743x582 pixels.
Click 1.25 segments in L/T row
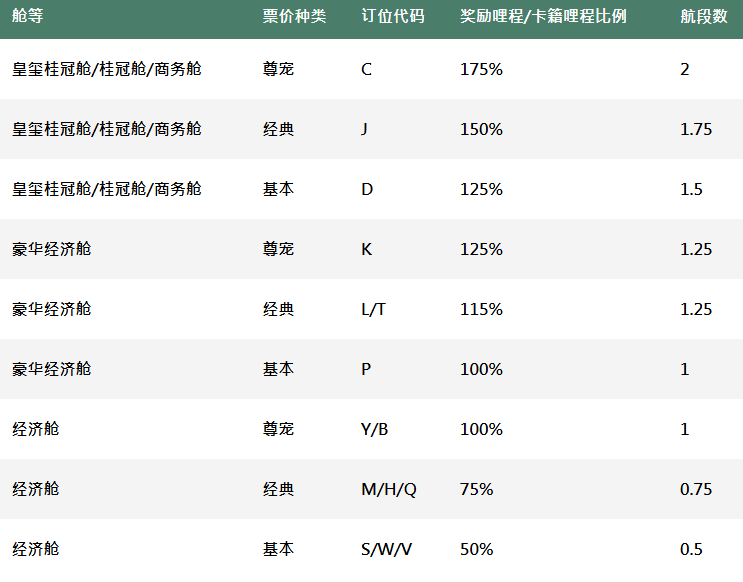pyautogui.click(x=696, y=309)
